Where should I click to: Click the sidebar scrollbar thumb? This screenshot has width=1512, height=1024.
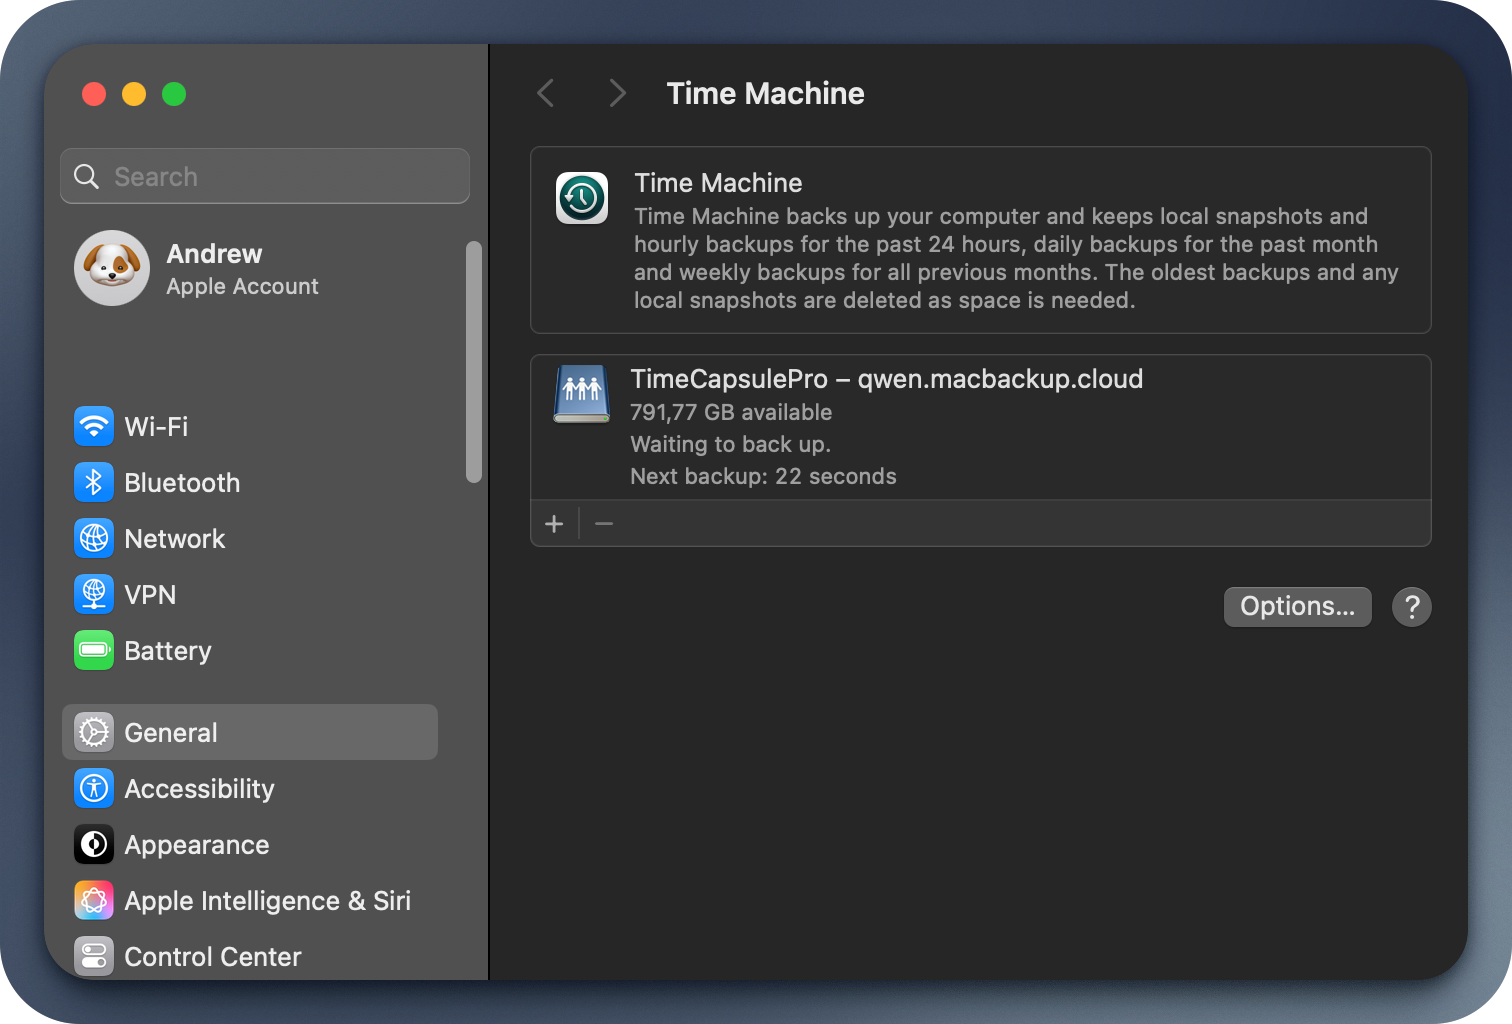(474, 362)
